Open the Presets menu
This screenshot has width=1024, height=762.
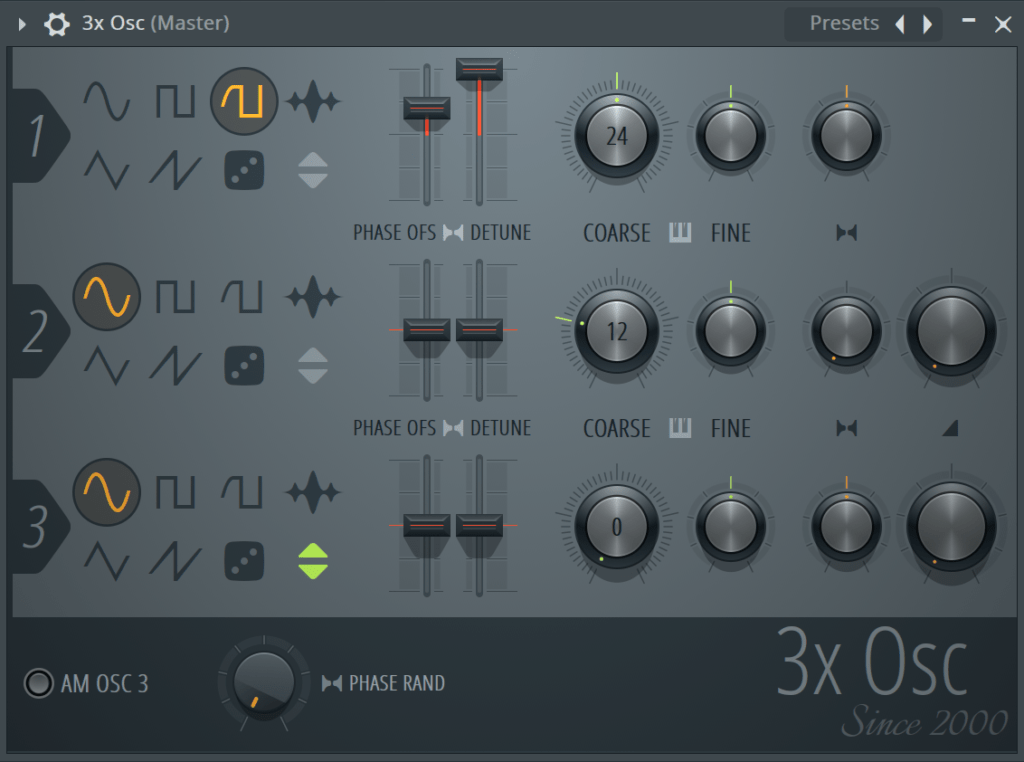844,24
